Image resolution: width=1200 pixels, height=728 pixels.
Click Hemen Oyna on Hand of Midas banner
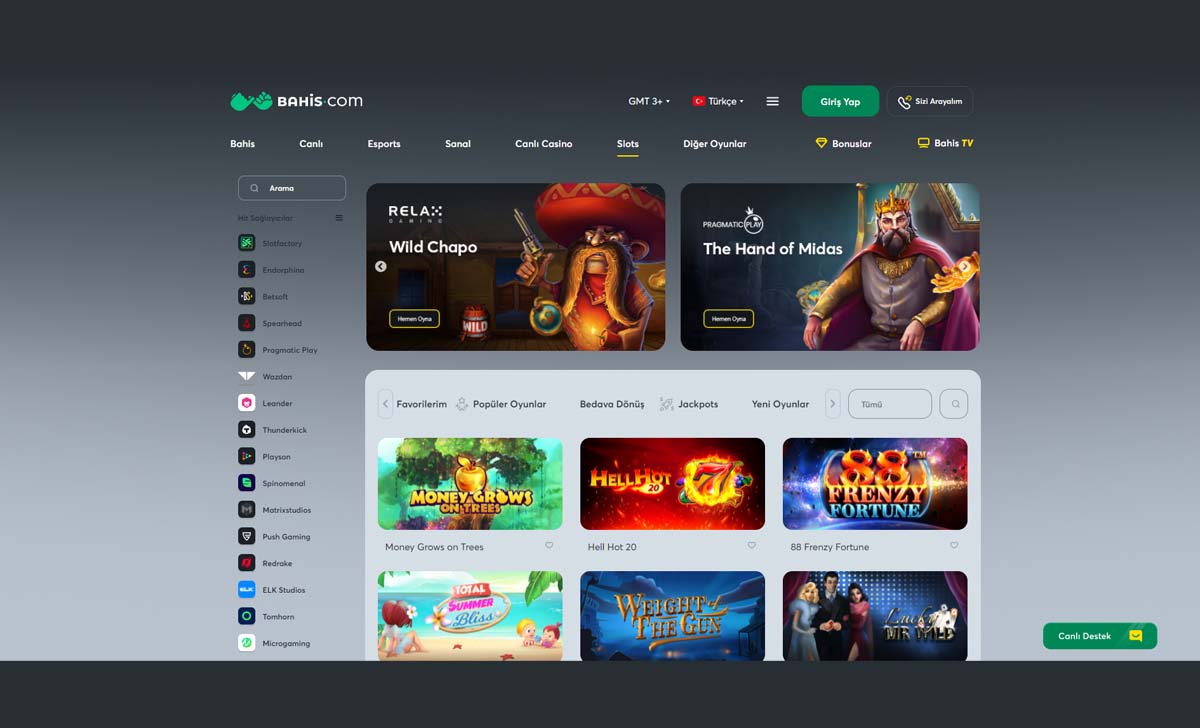click(728, 319)
